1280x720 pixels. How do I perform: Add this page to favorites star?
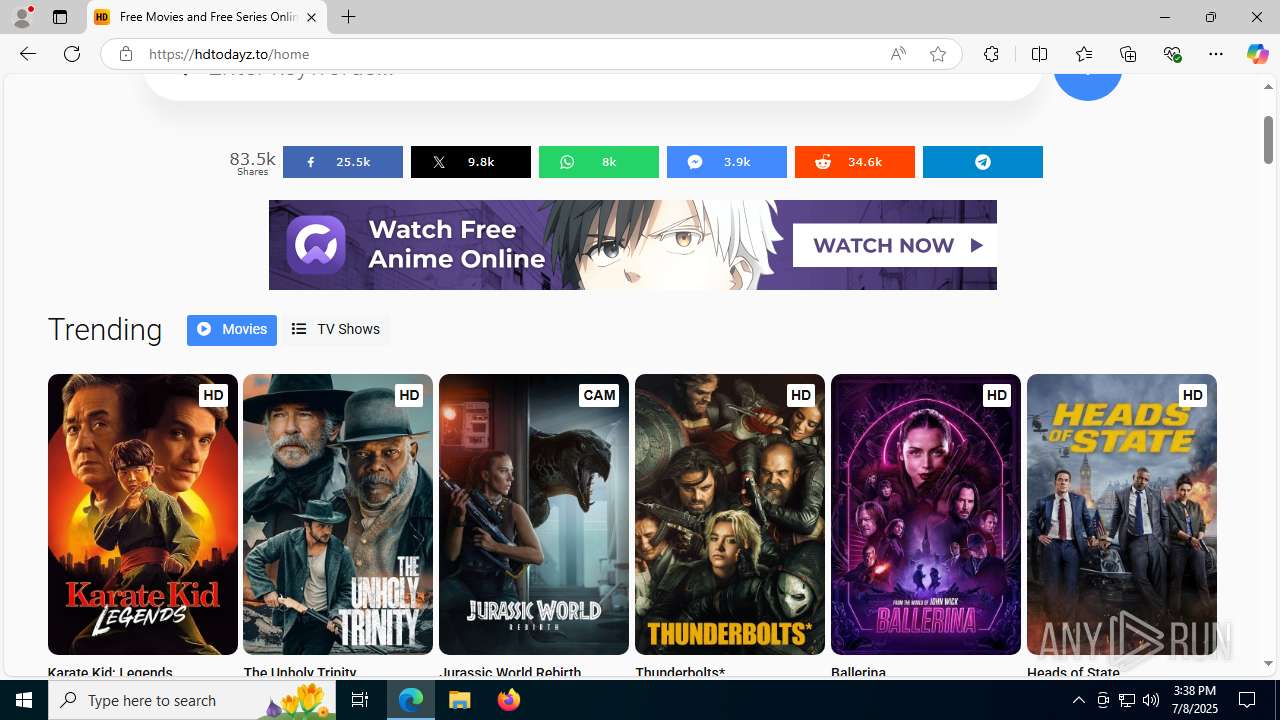(x=938, y=54)
